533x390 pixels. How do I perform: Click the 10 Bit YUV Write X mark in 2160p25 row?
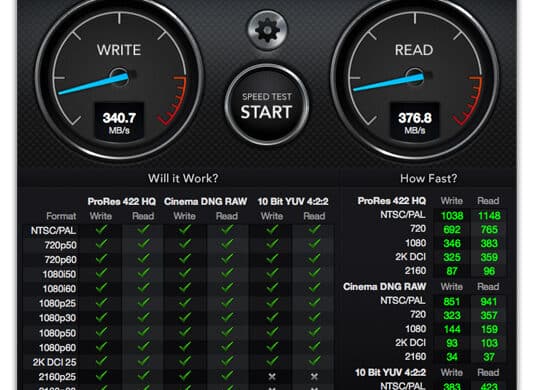pyautogui.click(x=272, y=376)
